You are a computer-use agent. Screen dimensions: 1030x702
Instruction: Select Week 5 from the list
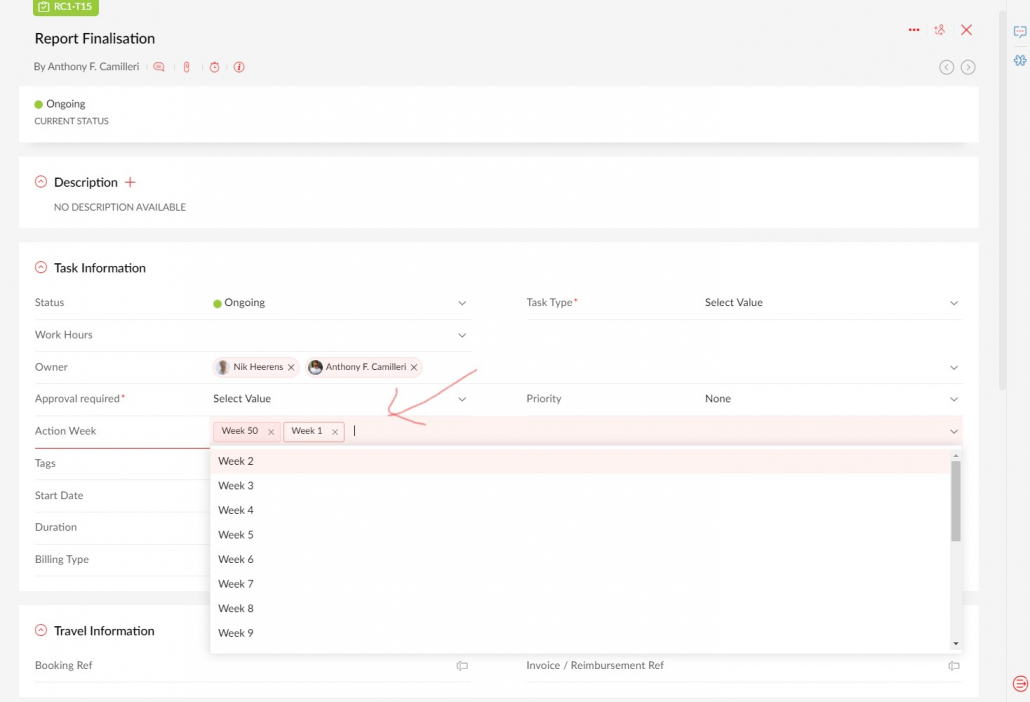click(580, 535)
